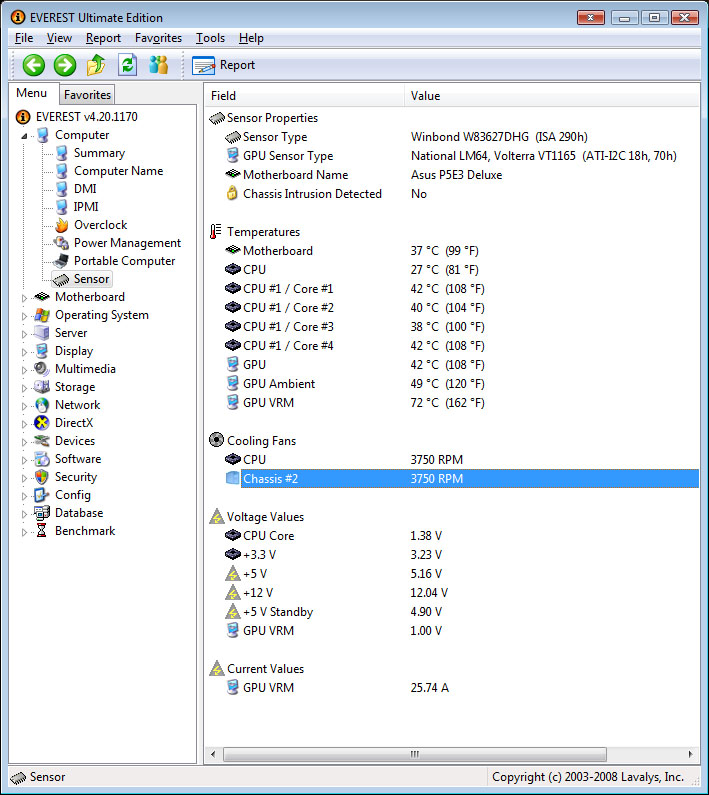Expand the Server tree node
The width and height of the screenshot is (709, 795).
pos(24,334)
